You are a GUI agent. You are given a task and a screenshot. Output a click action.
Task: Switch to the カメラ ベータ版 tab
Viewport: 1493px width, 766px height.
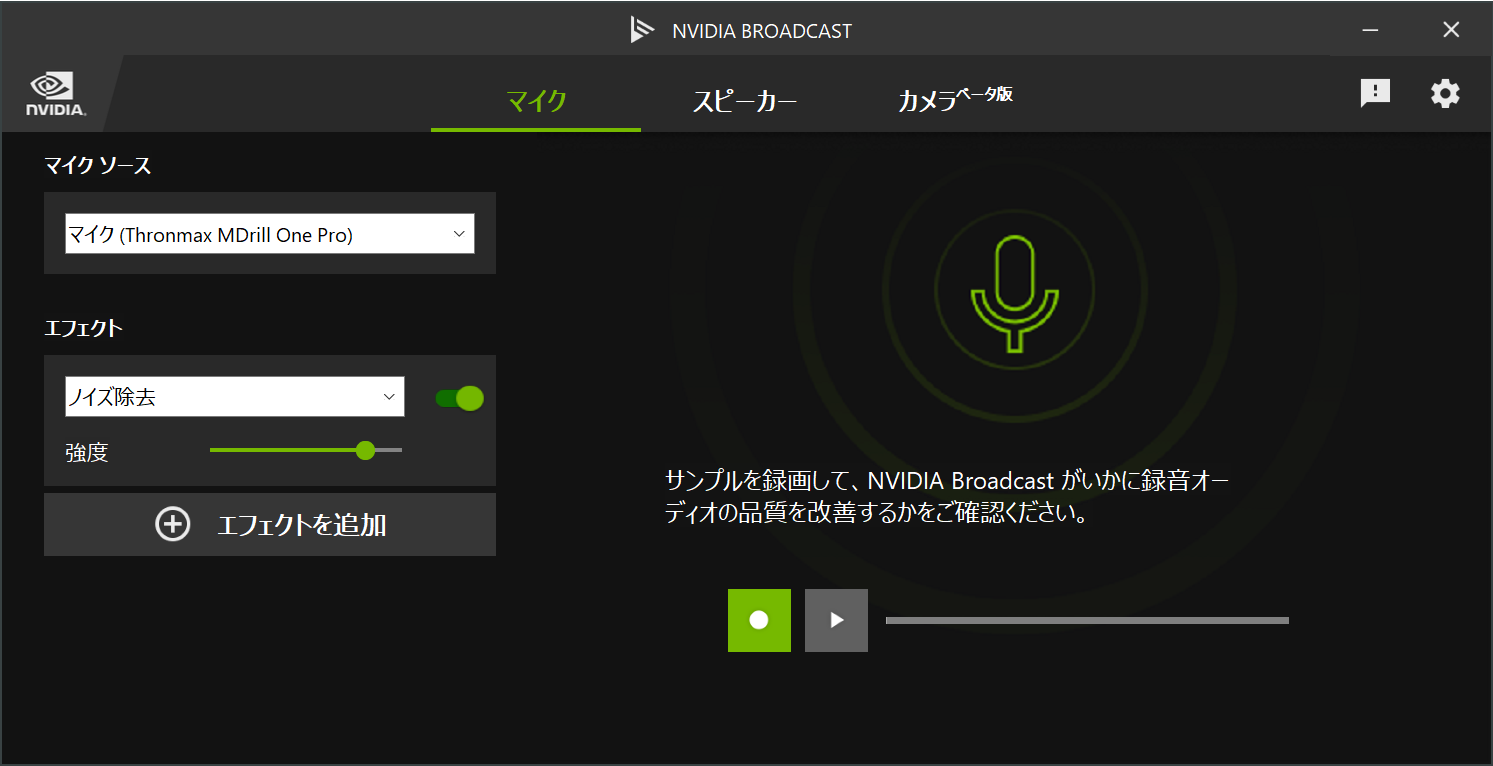(955, 99)
